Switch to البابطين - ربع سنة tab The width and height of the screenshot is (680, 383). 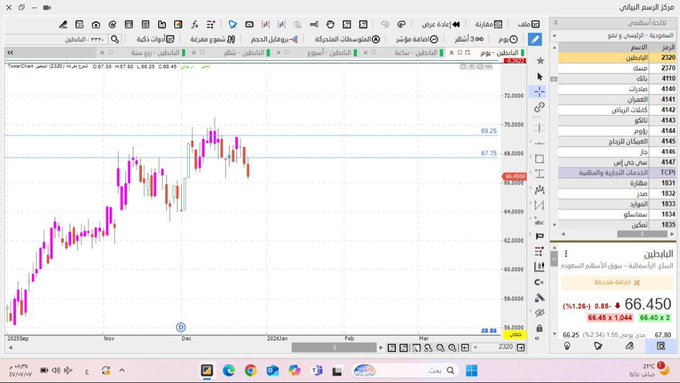(x=158, y=53)
